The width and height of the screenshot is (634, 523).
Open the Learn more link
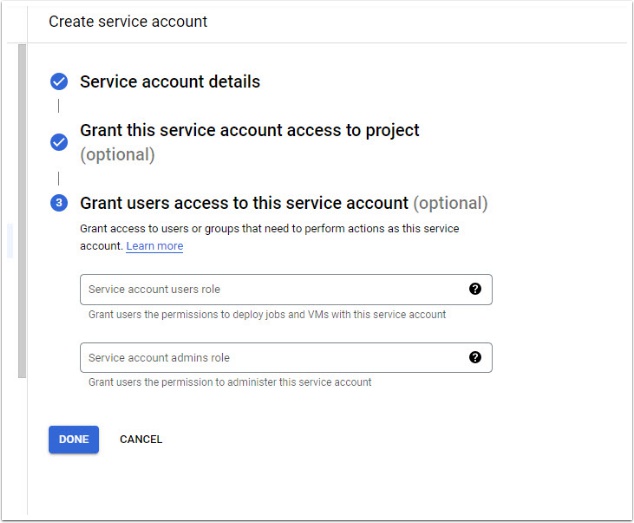[x=154, y=246]
